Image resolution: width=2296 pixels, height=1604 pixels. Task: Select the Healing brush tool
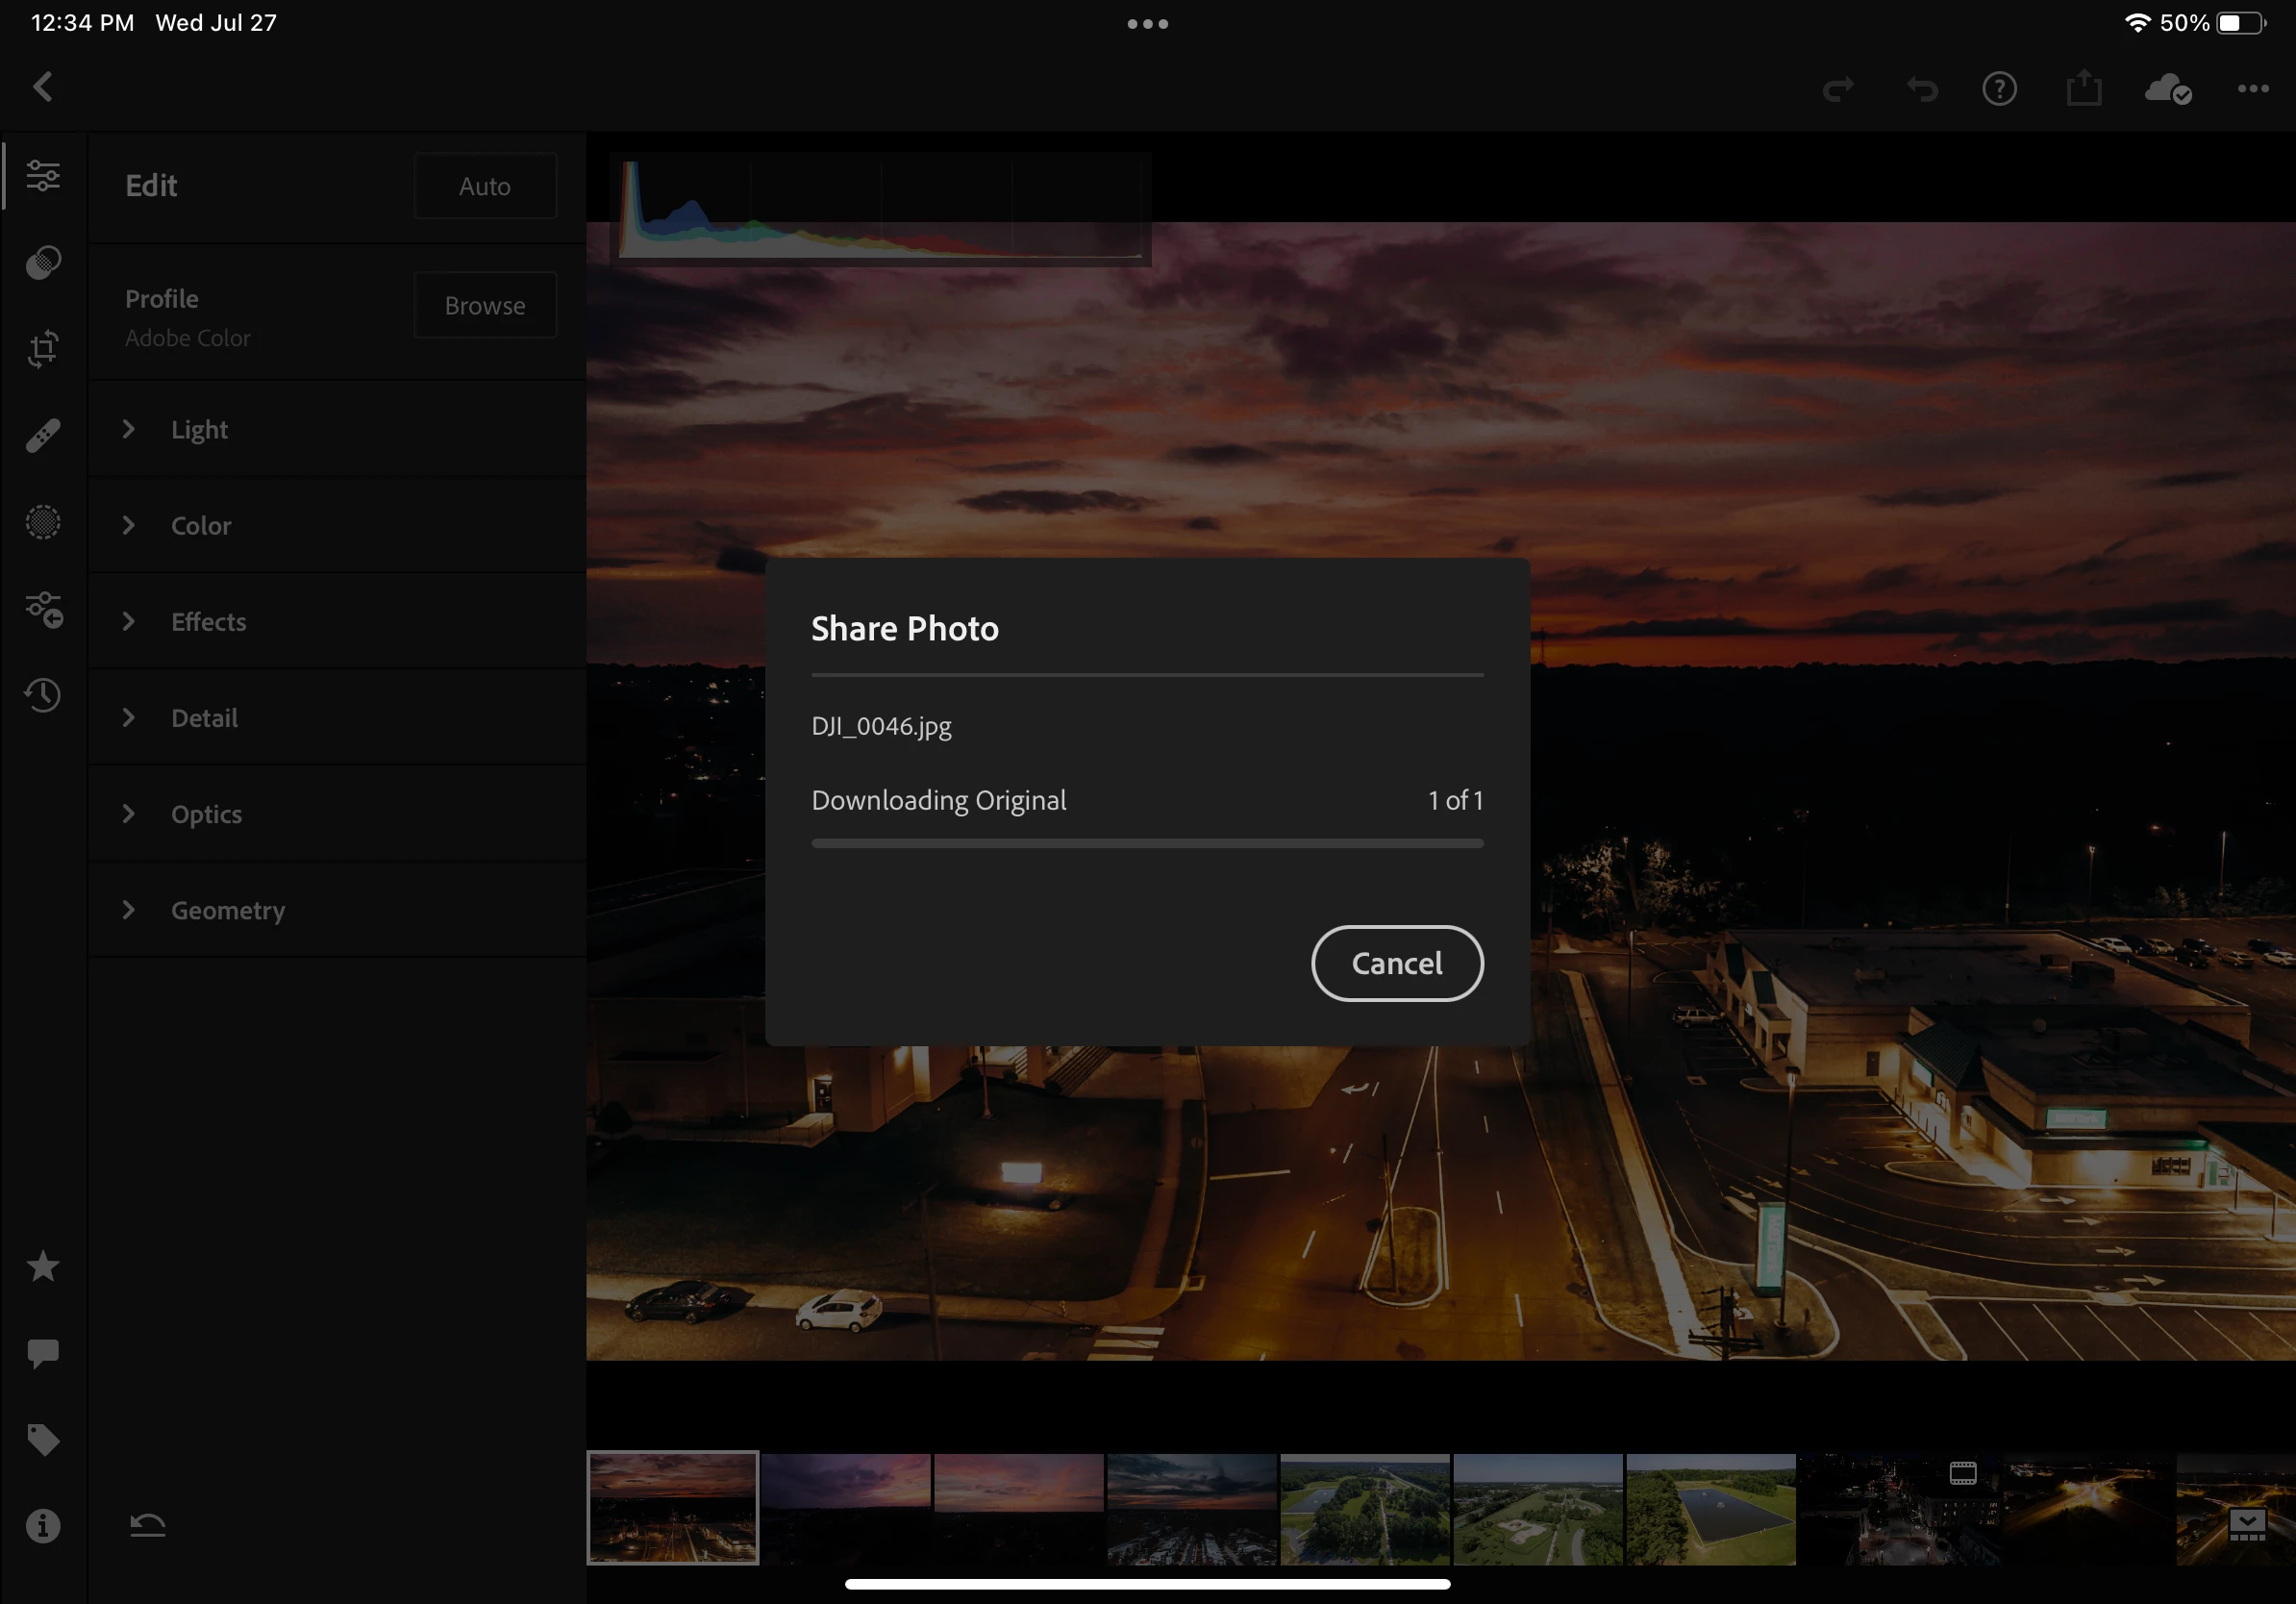[x=43, y=435]
